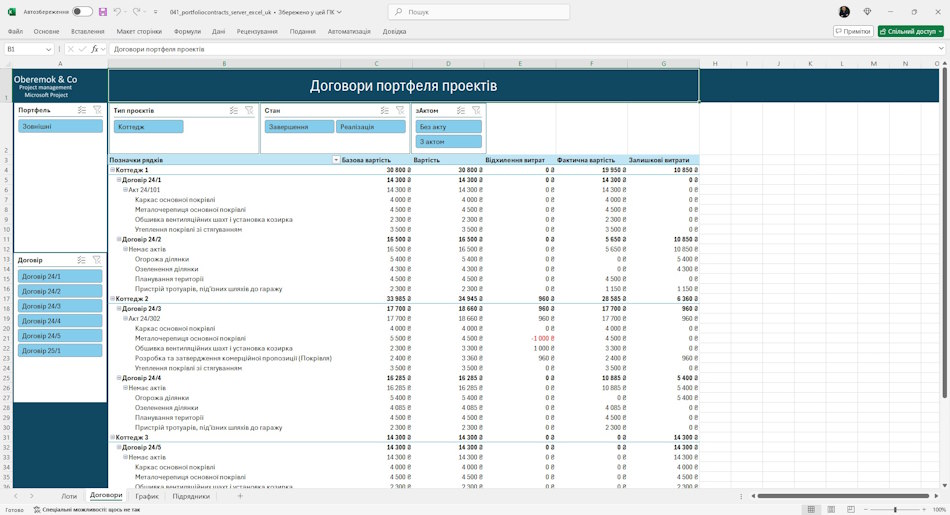Switch to Page Layout view

point(831,510)
